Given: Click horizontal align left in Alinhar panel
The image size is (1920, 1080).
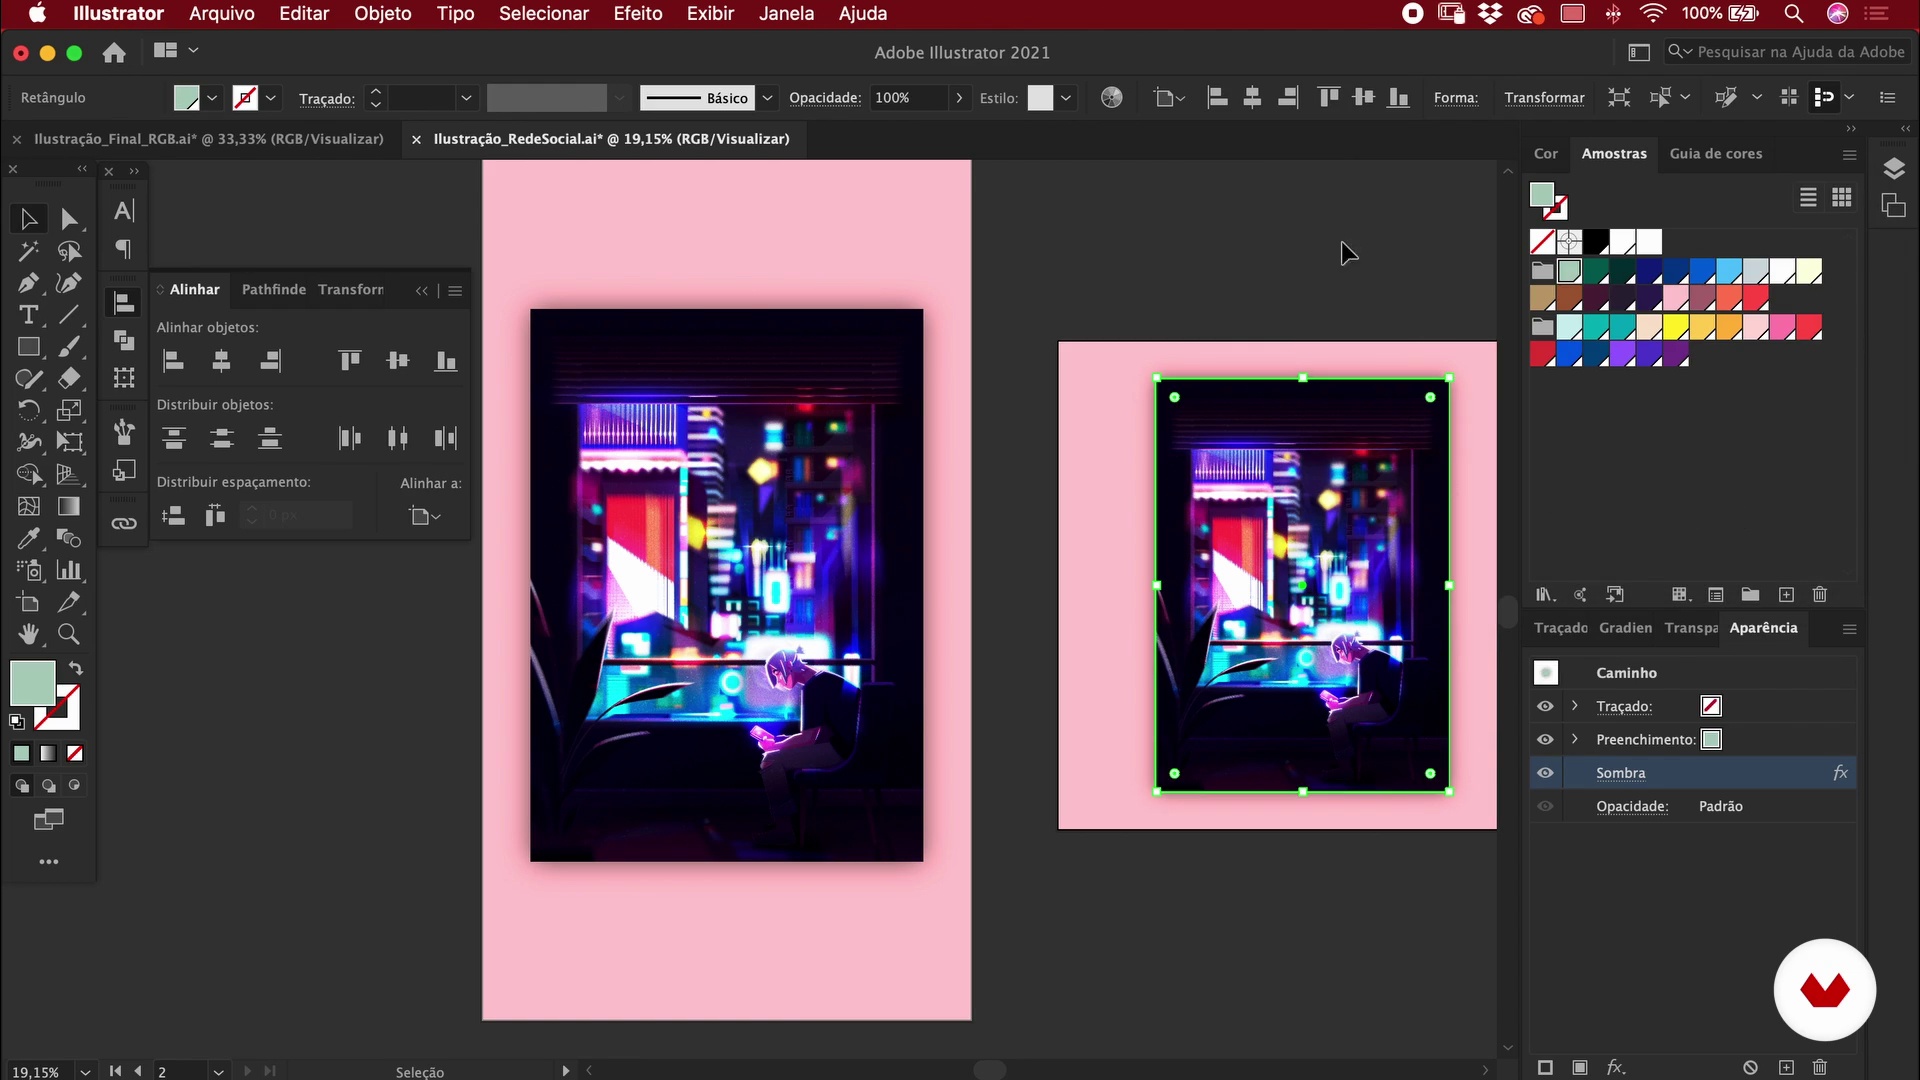Looking at the screenshot, I should [174, 361].
